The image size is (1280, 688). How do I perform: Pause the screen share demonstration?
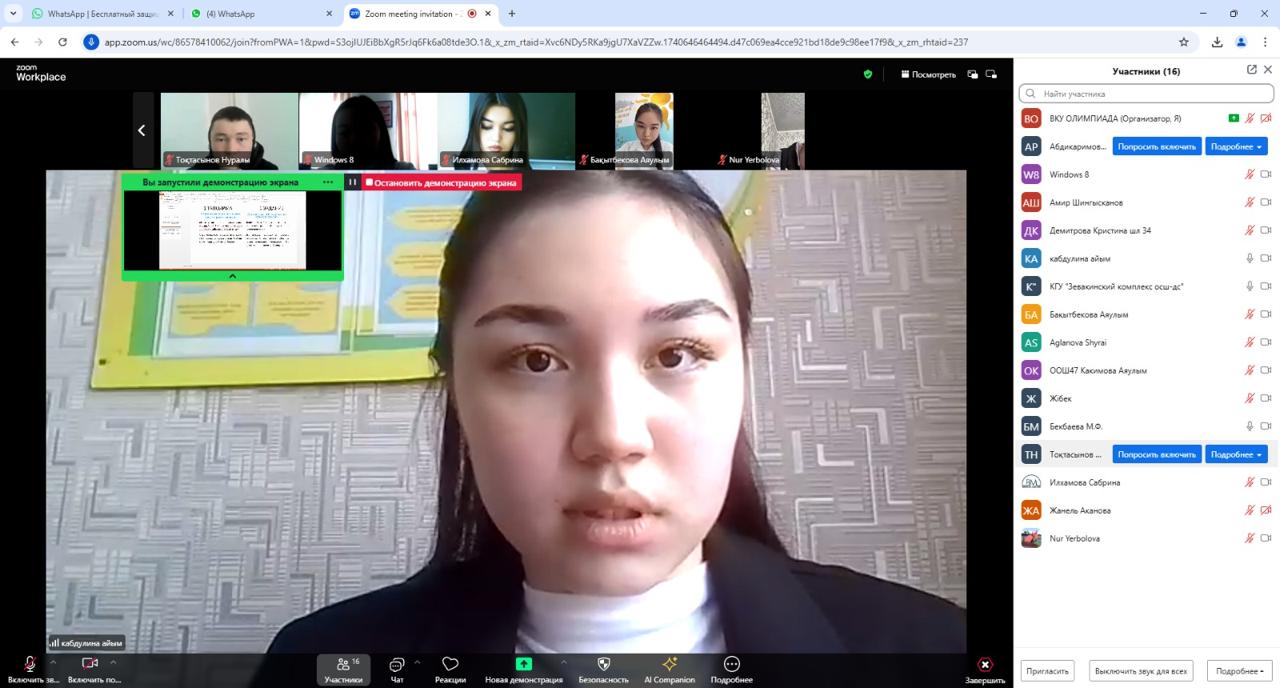pos(352,182)
